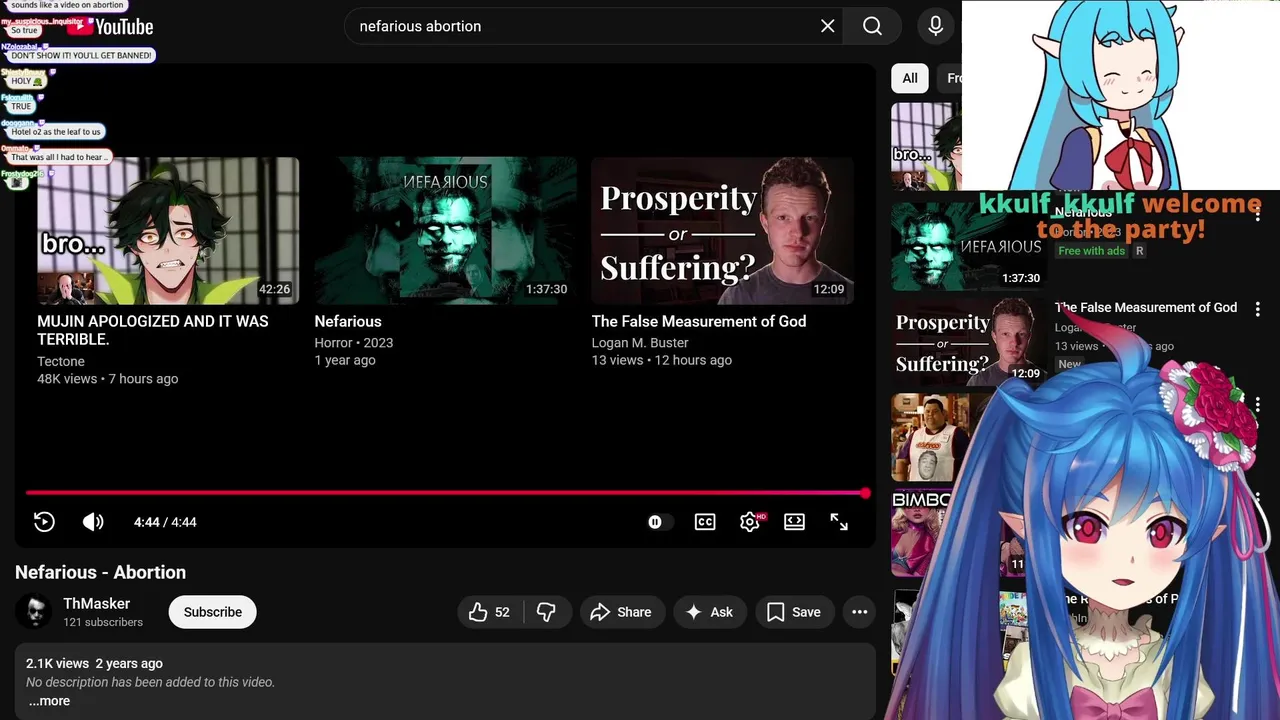Click the '4:44 / 4:44' time display
The height and width of the screenshot is (720, 1280).
click(x=165, y=522)
